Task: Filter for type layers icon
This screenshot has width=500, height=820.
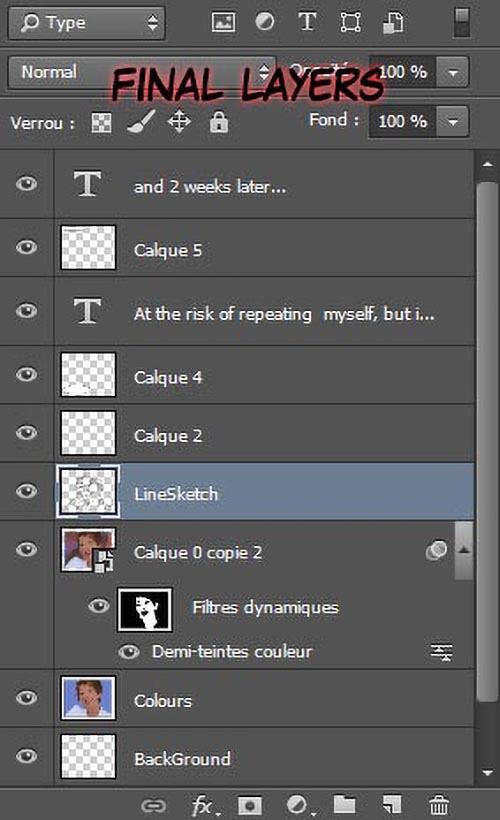Action: 307,22
